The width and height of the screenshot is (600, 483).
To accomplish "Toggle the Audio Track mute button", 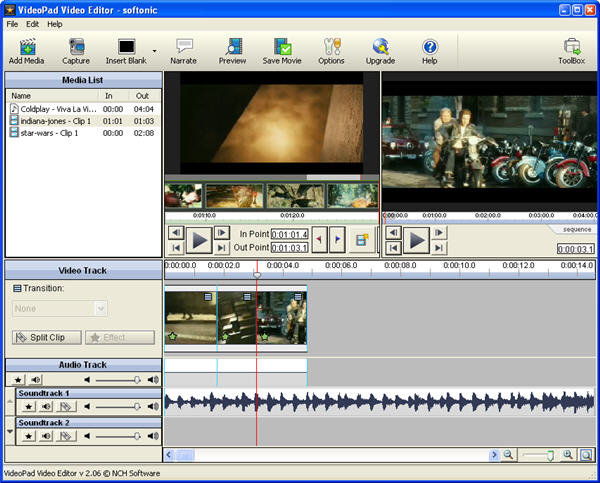I will [x=35, y=380].
